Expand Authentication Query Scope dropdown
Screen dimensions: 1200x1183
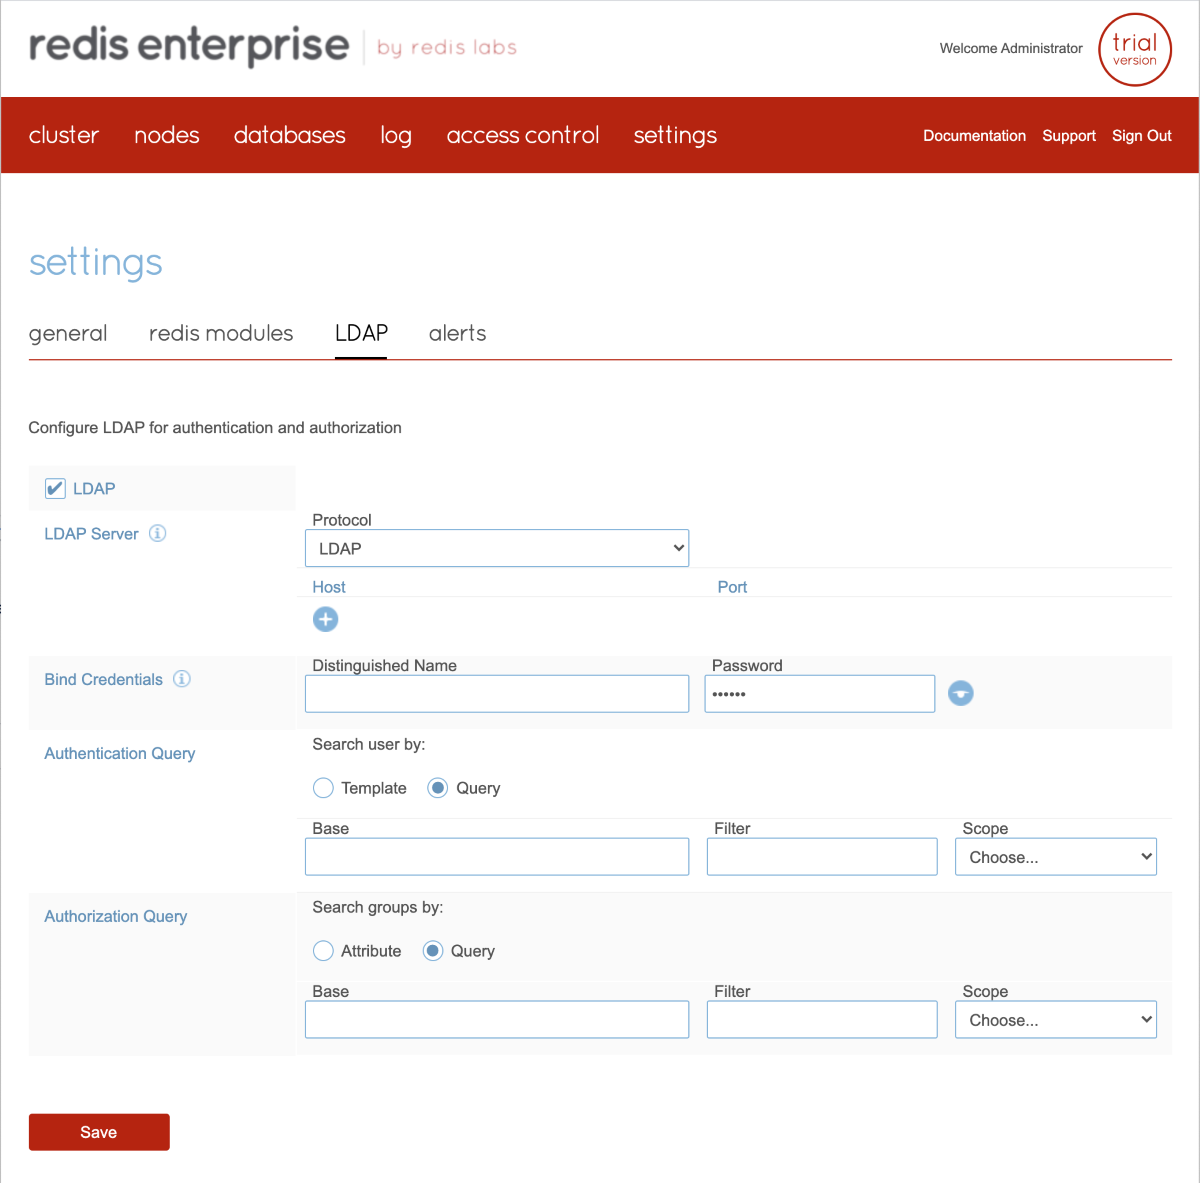point(1055,857)
